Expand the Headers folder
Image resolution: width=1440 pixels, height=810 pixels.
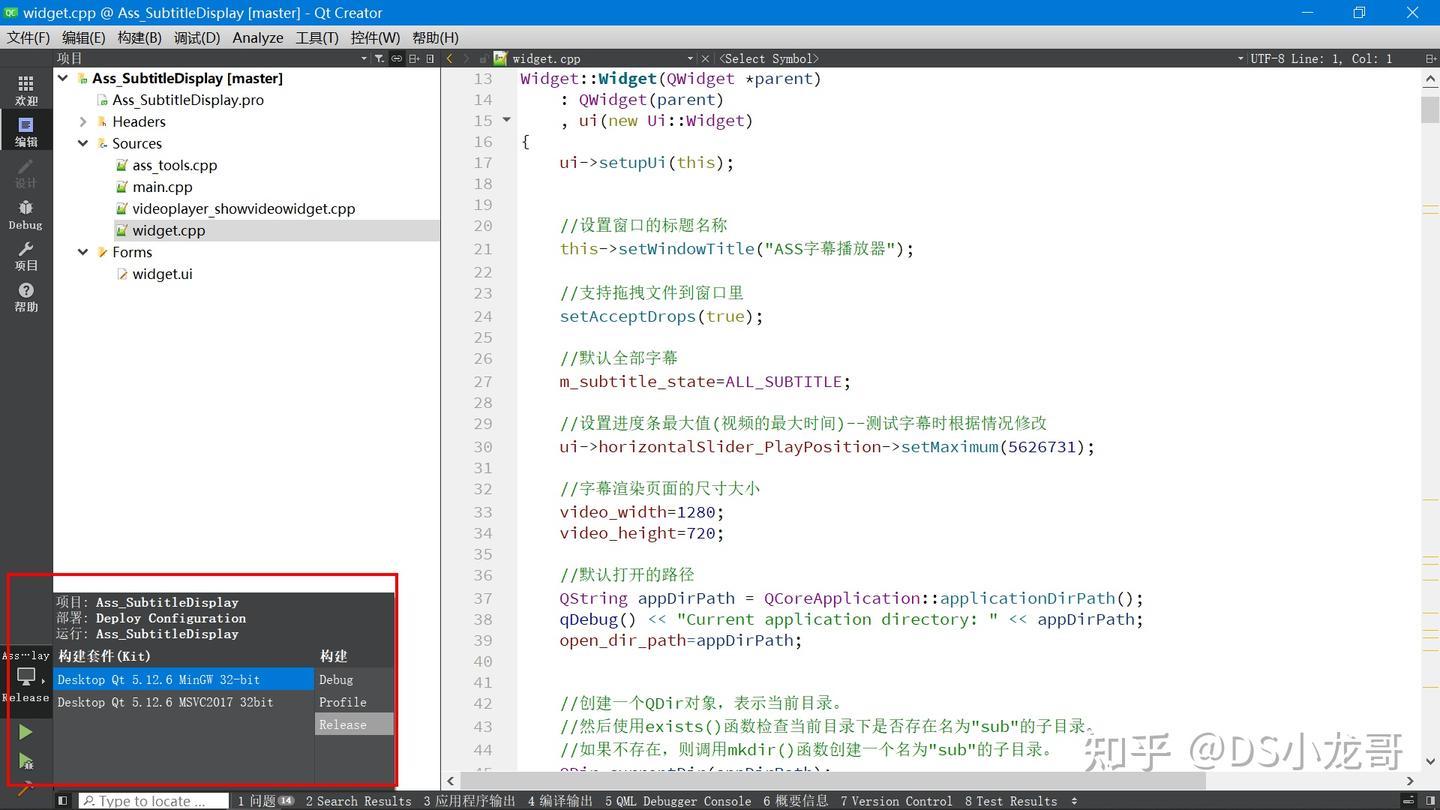84,122
